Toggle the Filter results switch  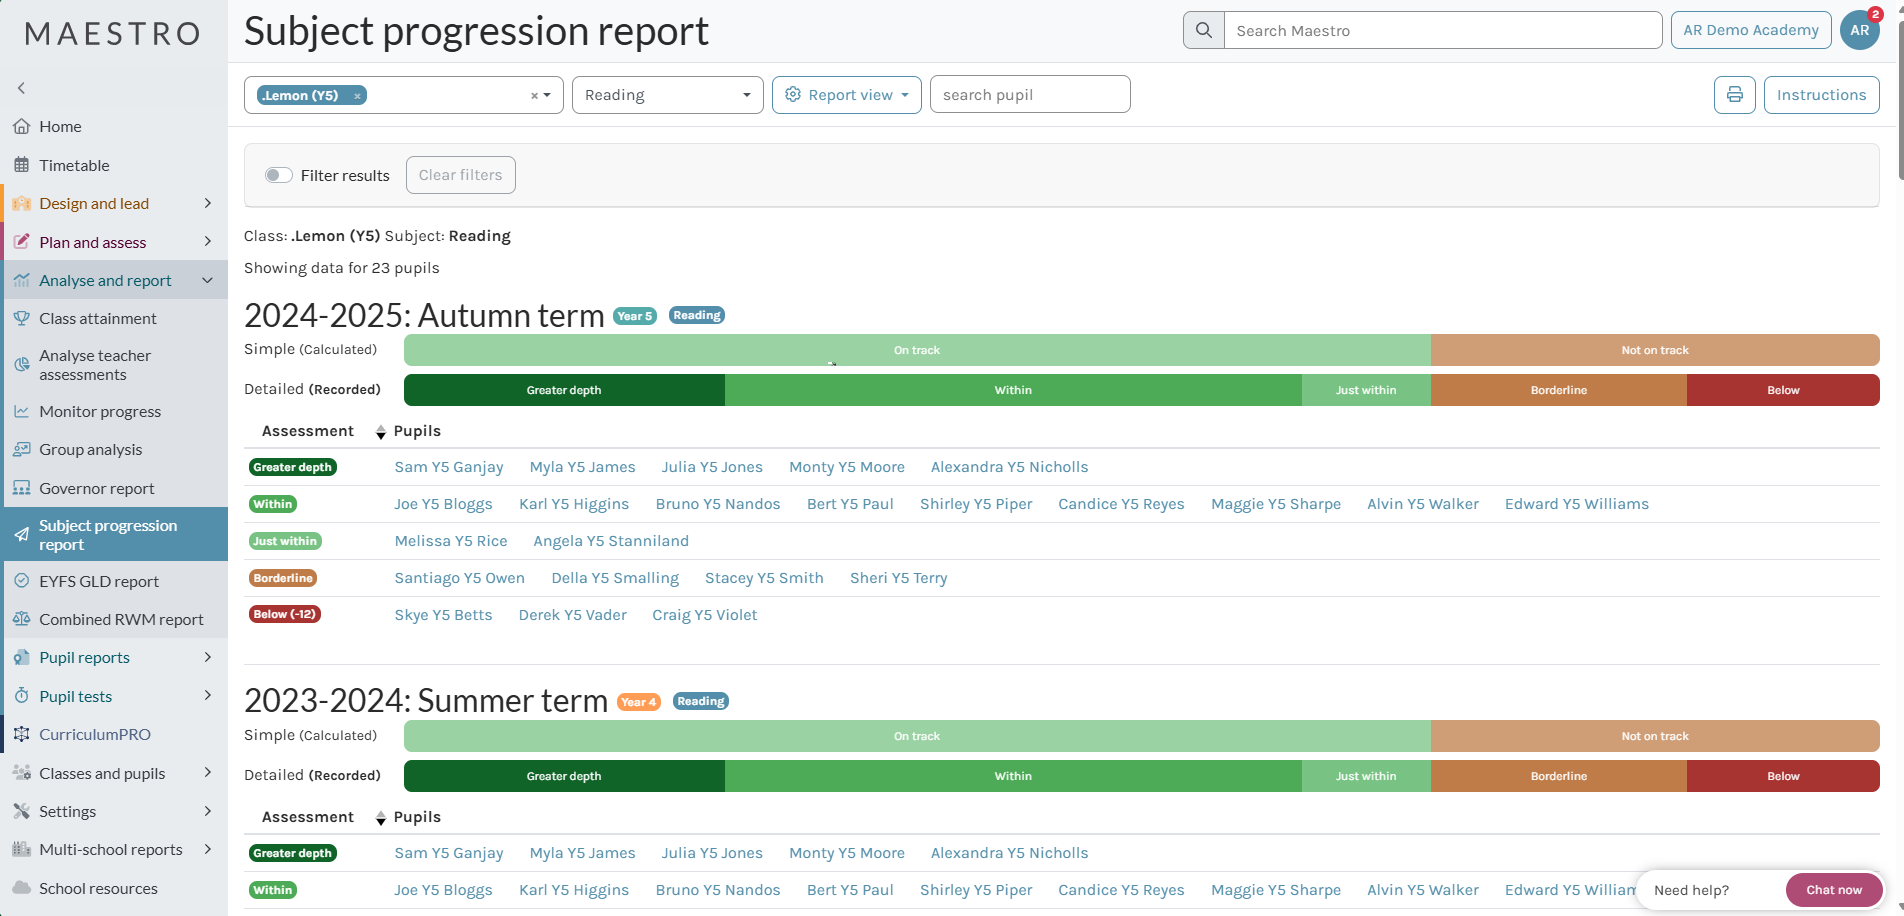(278, 175)
